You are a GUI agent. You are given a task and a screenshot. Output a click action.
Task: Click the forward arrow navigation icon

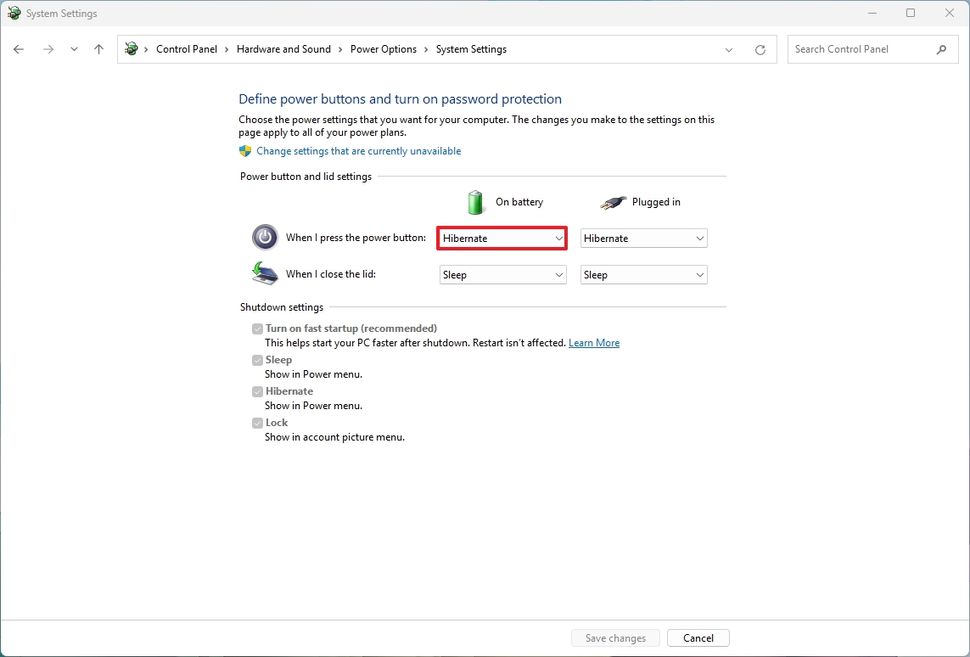tap(47, 48)
